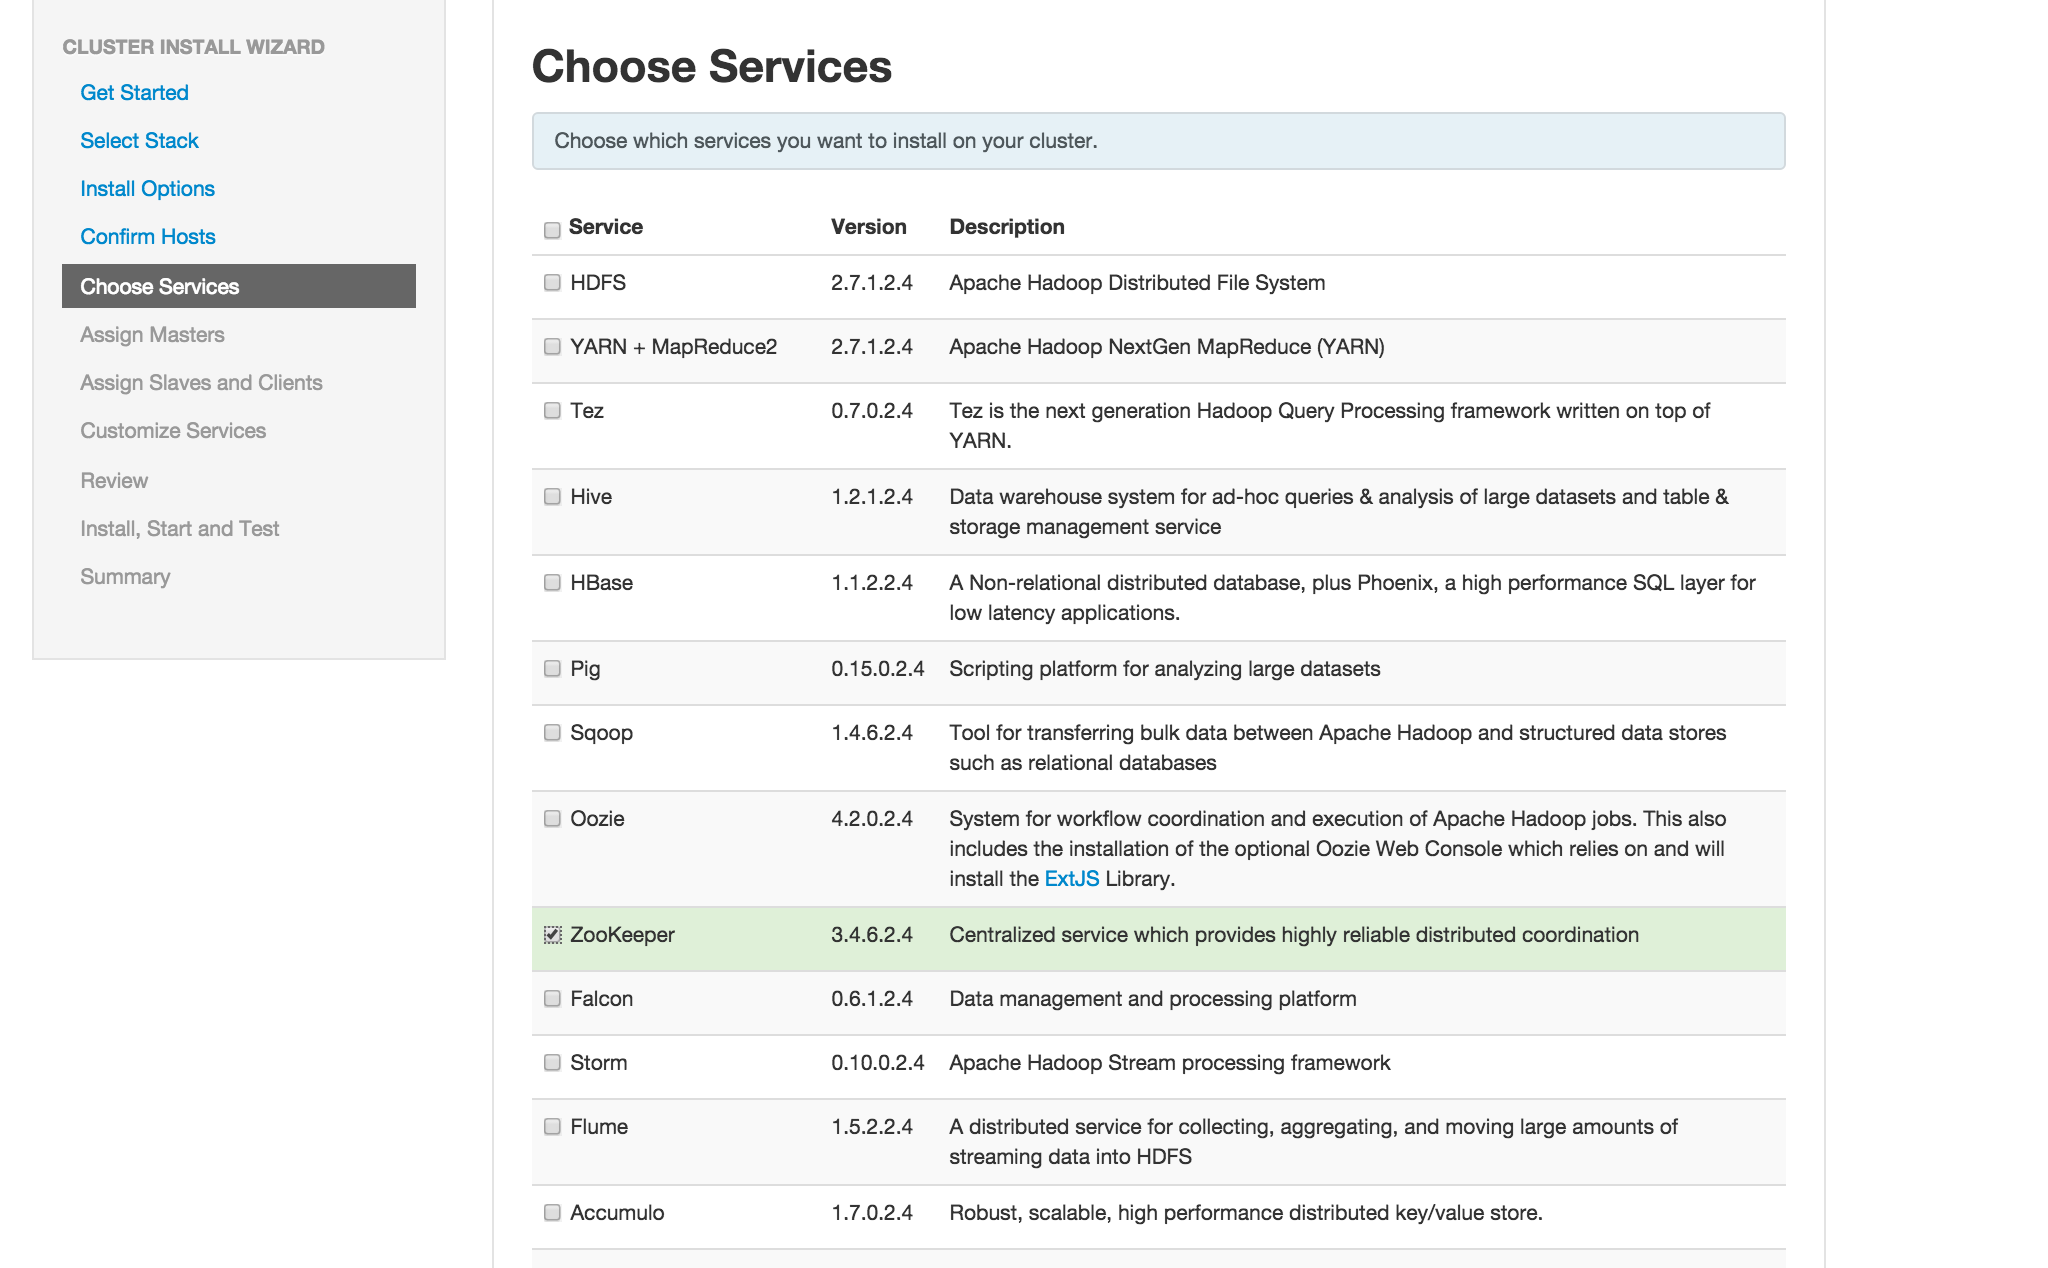2048x1268 pixels.
Task: Navigate to Install Options step
Action: pos(147,189)
